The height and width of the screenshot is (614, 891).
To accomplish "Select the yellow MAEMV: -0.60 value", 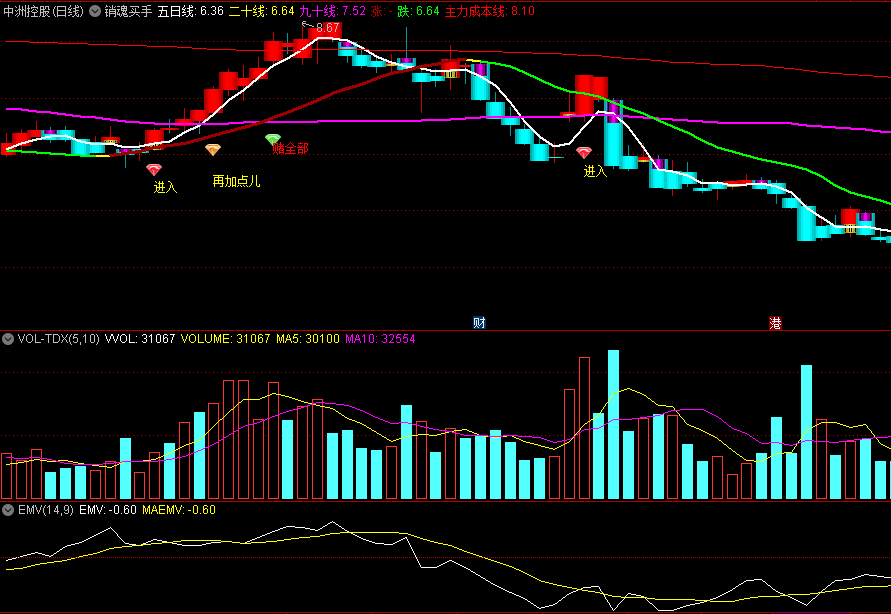I will point(179,510).
